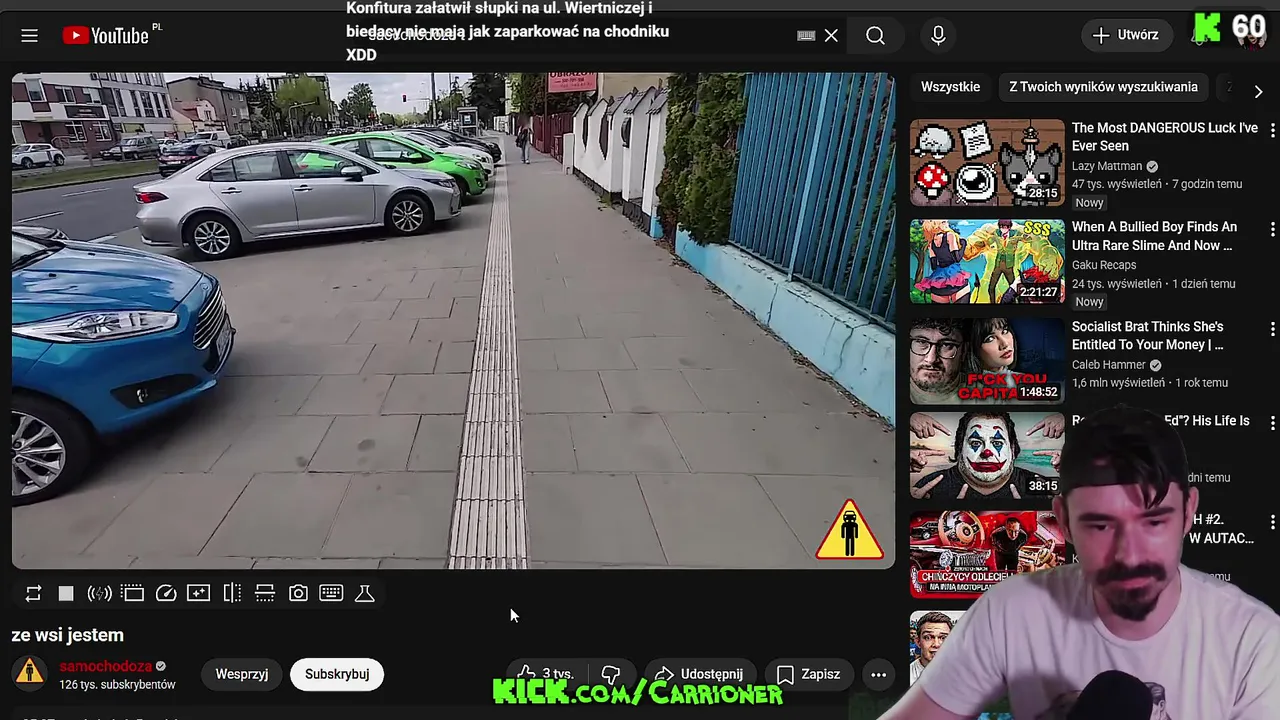
Task: Click '126 tys. subskrybentów' text
Action: [117, 685]
